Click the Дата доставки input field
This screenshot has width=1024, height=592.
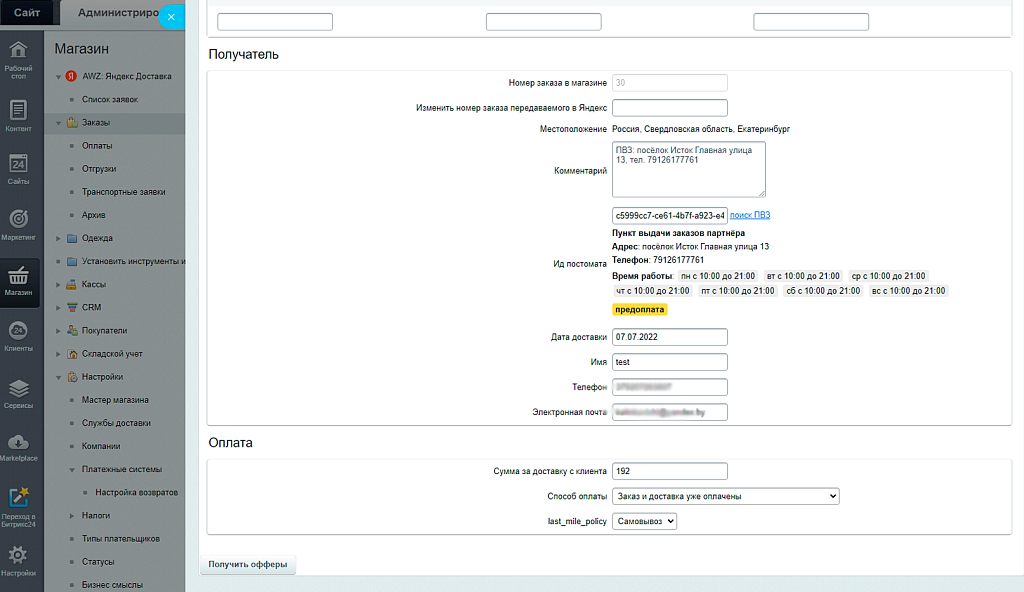[669, 337]
